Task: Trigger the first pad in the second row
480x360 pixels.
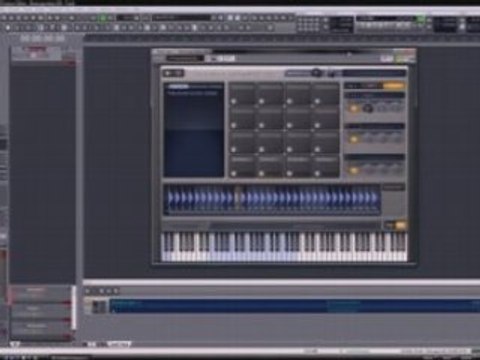Action: click(x=242, y=119)
